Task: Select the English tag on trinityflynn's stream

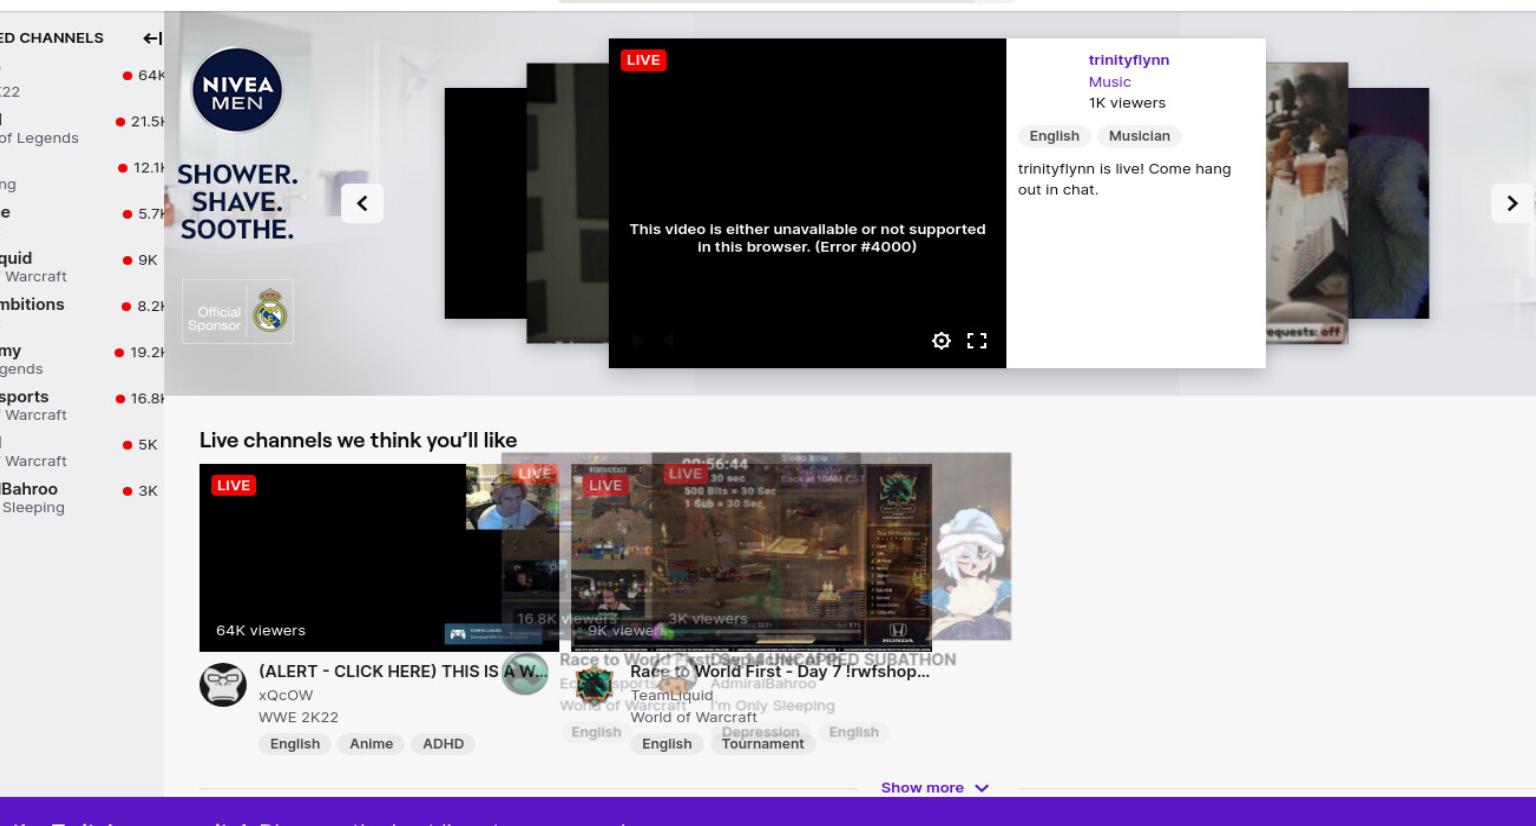Action: pos(1054,136)
